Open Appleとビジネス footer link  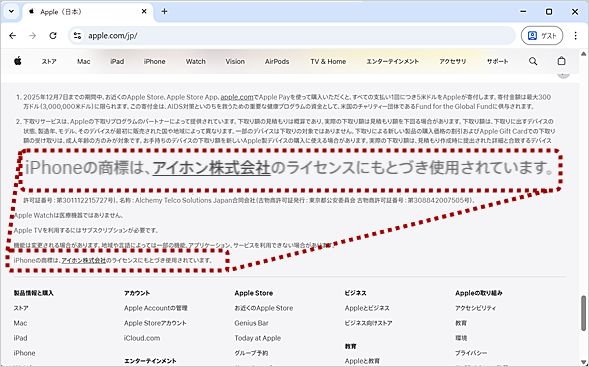click(367, 308)
